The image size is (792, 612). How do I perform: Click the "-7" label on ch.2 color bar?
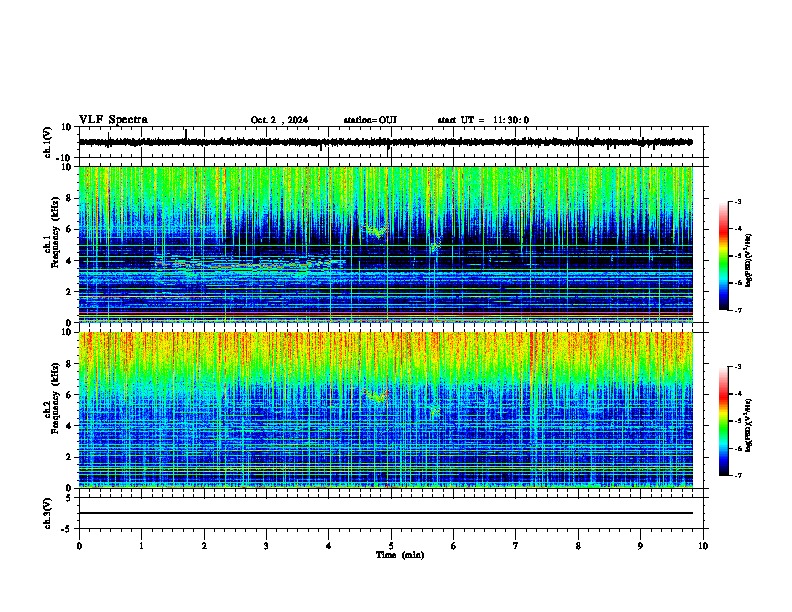(737, 476)
